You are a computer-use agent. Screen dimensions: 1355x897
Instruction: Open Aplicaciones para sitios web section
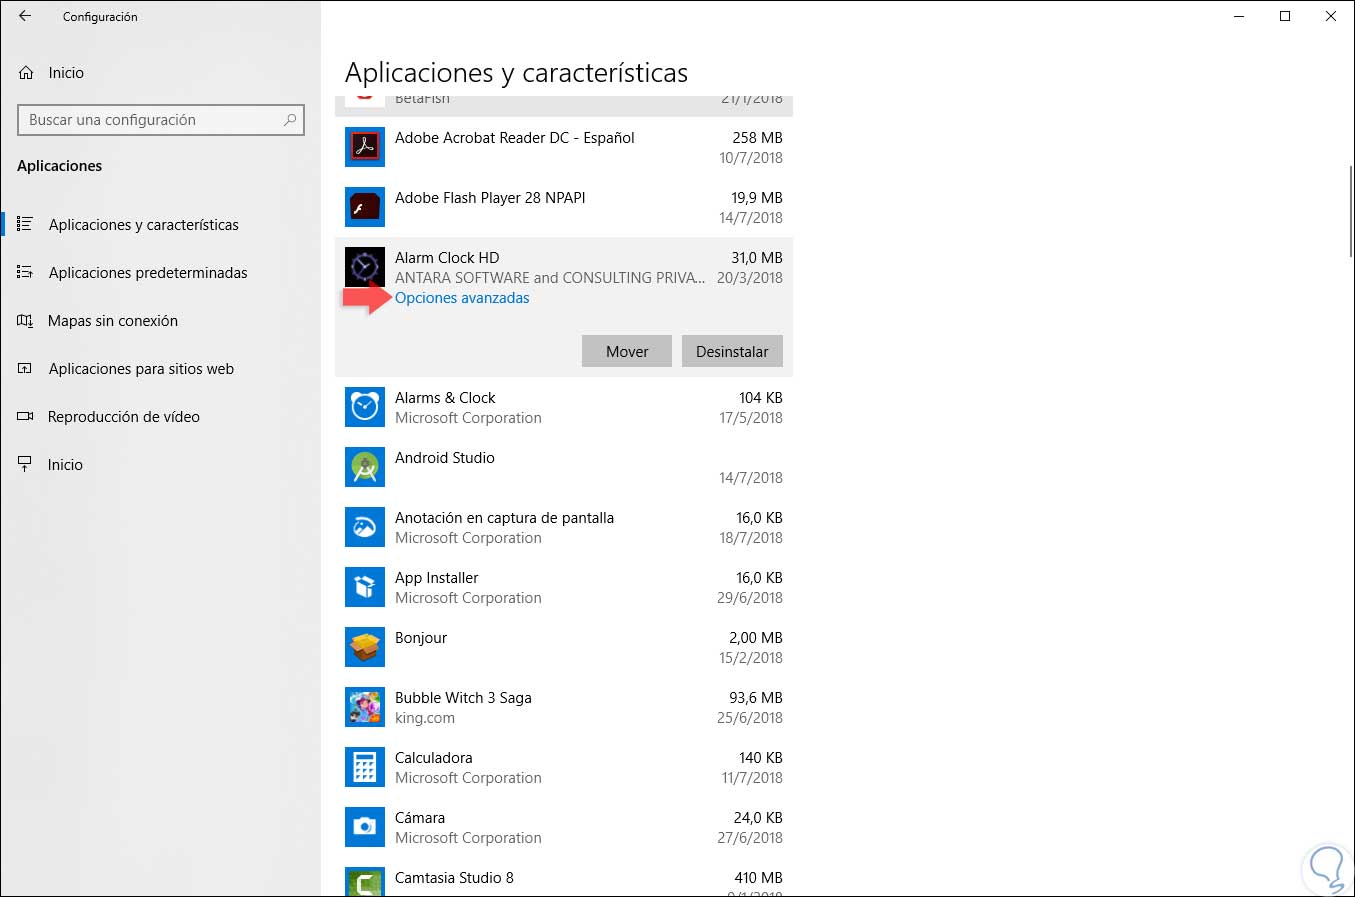coord(162,368)
